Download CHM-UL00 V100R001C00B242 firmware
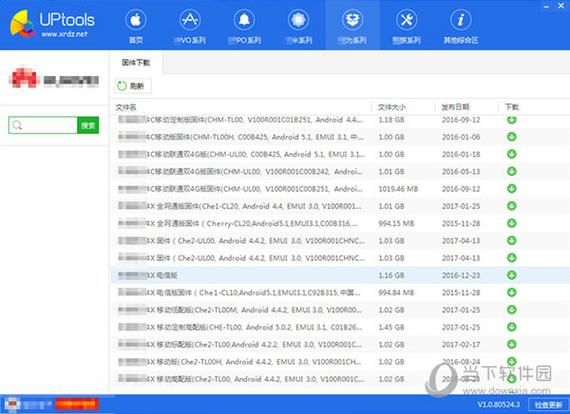Viewport: 570px width, 414px height. (x=511, y=171)
